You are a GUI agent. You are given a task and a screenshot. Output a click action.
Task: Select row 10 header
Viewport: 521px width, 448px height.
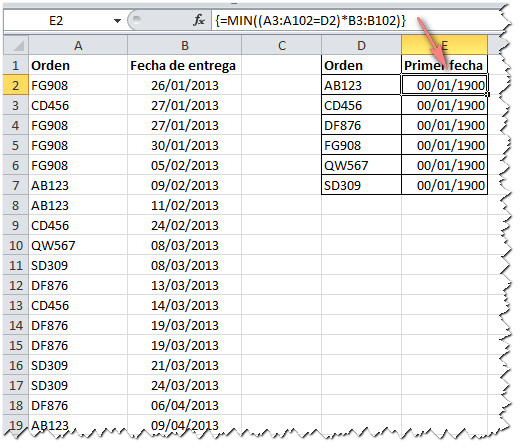(x=16, y=245)
